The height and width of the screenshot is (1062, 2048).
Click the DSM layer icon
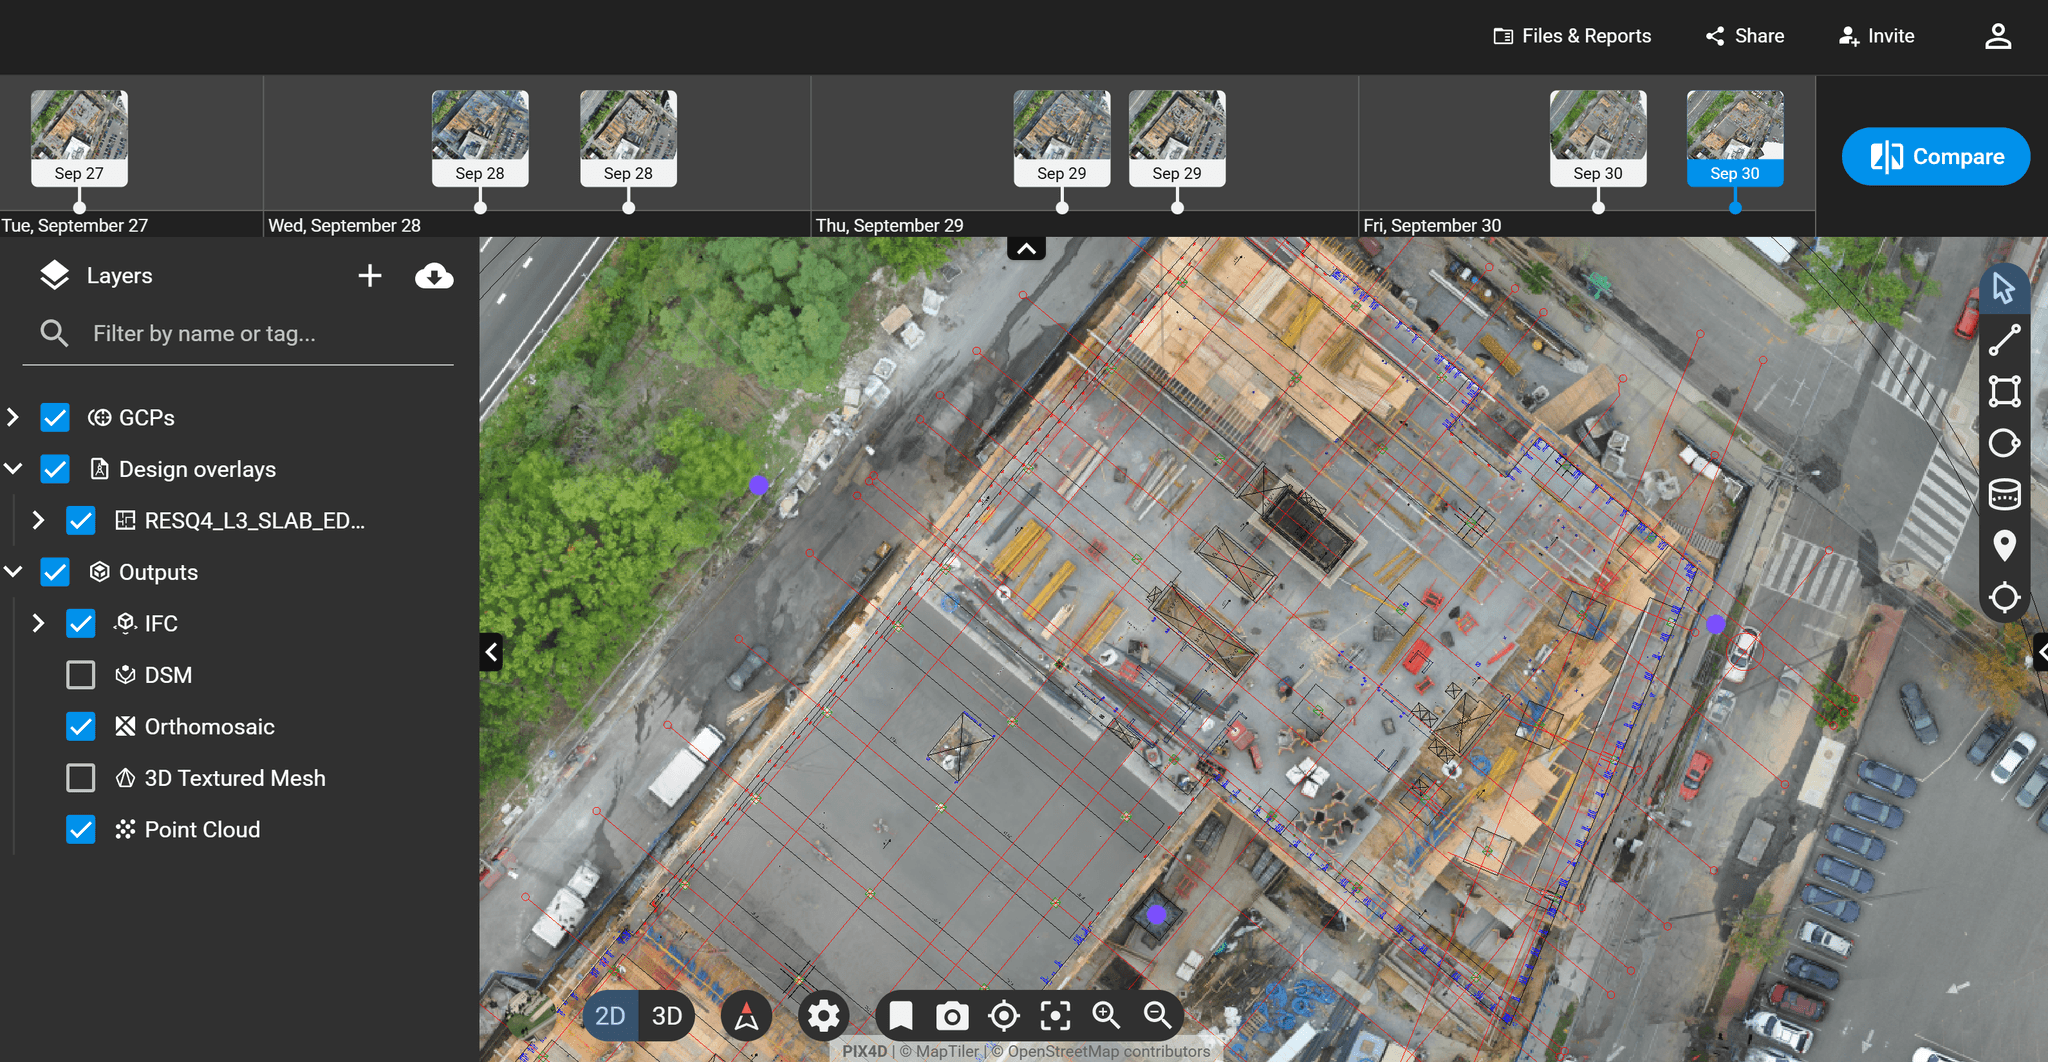[x=125, y=675]
